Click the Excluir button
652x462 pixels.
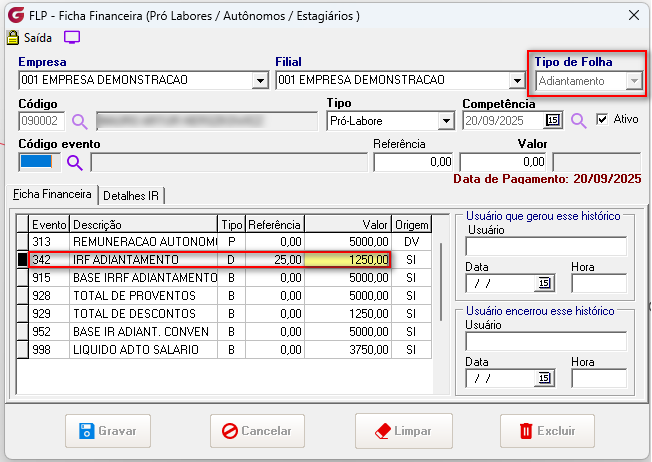click(547, 431)
